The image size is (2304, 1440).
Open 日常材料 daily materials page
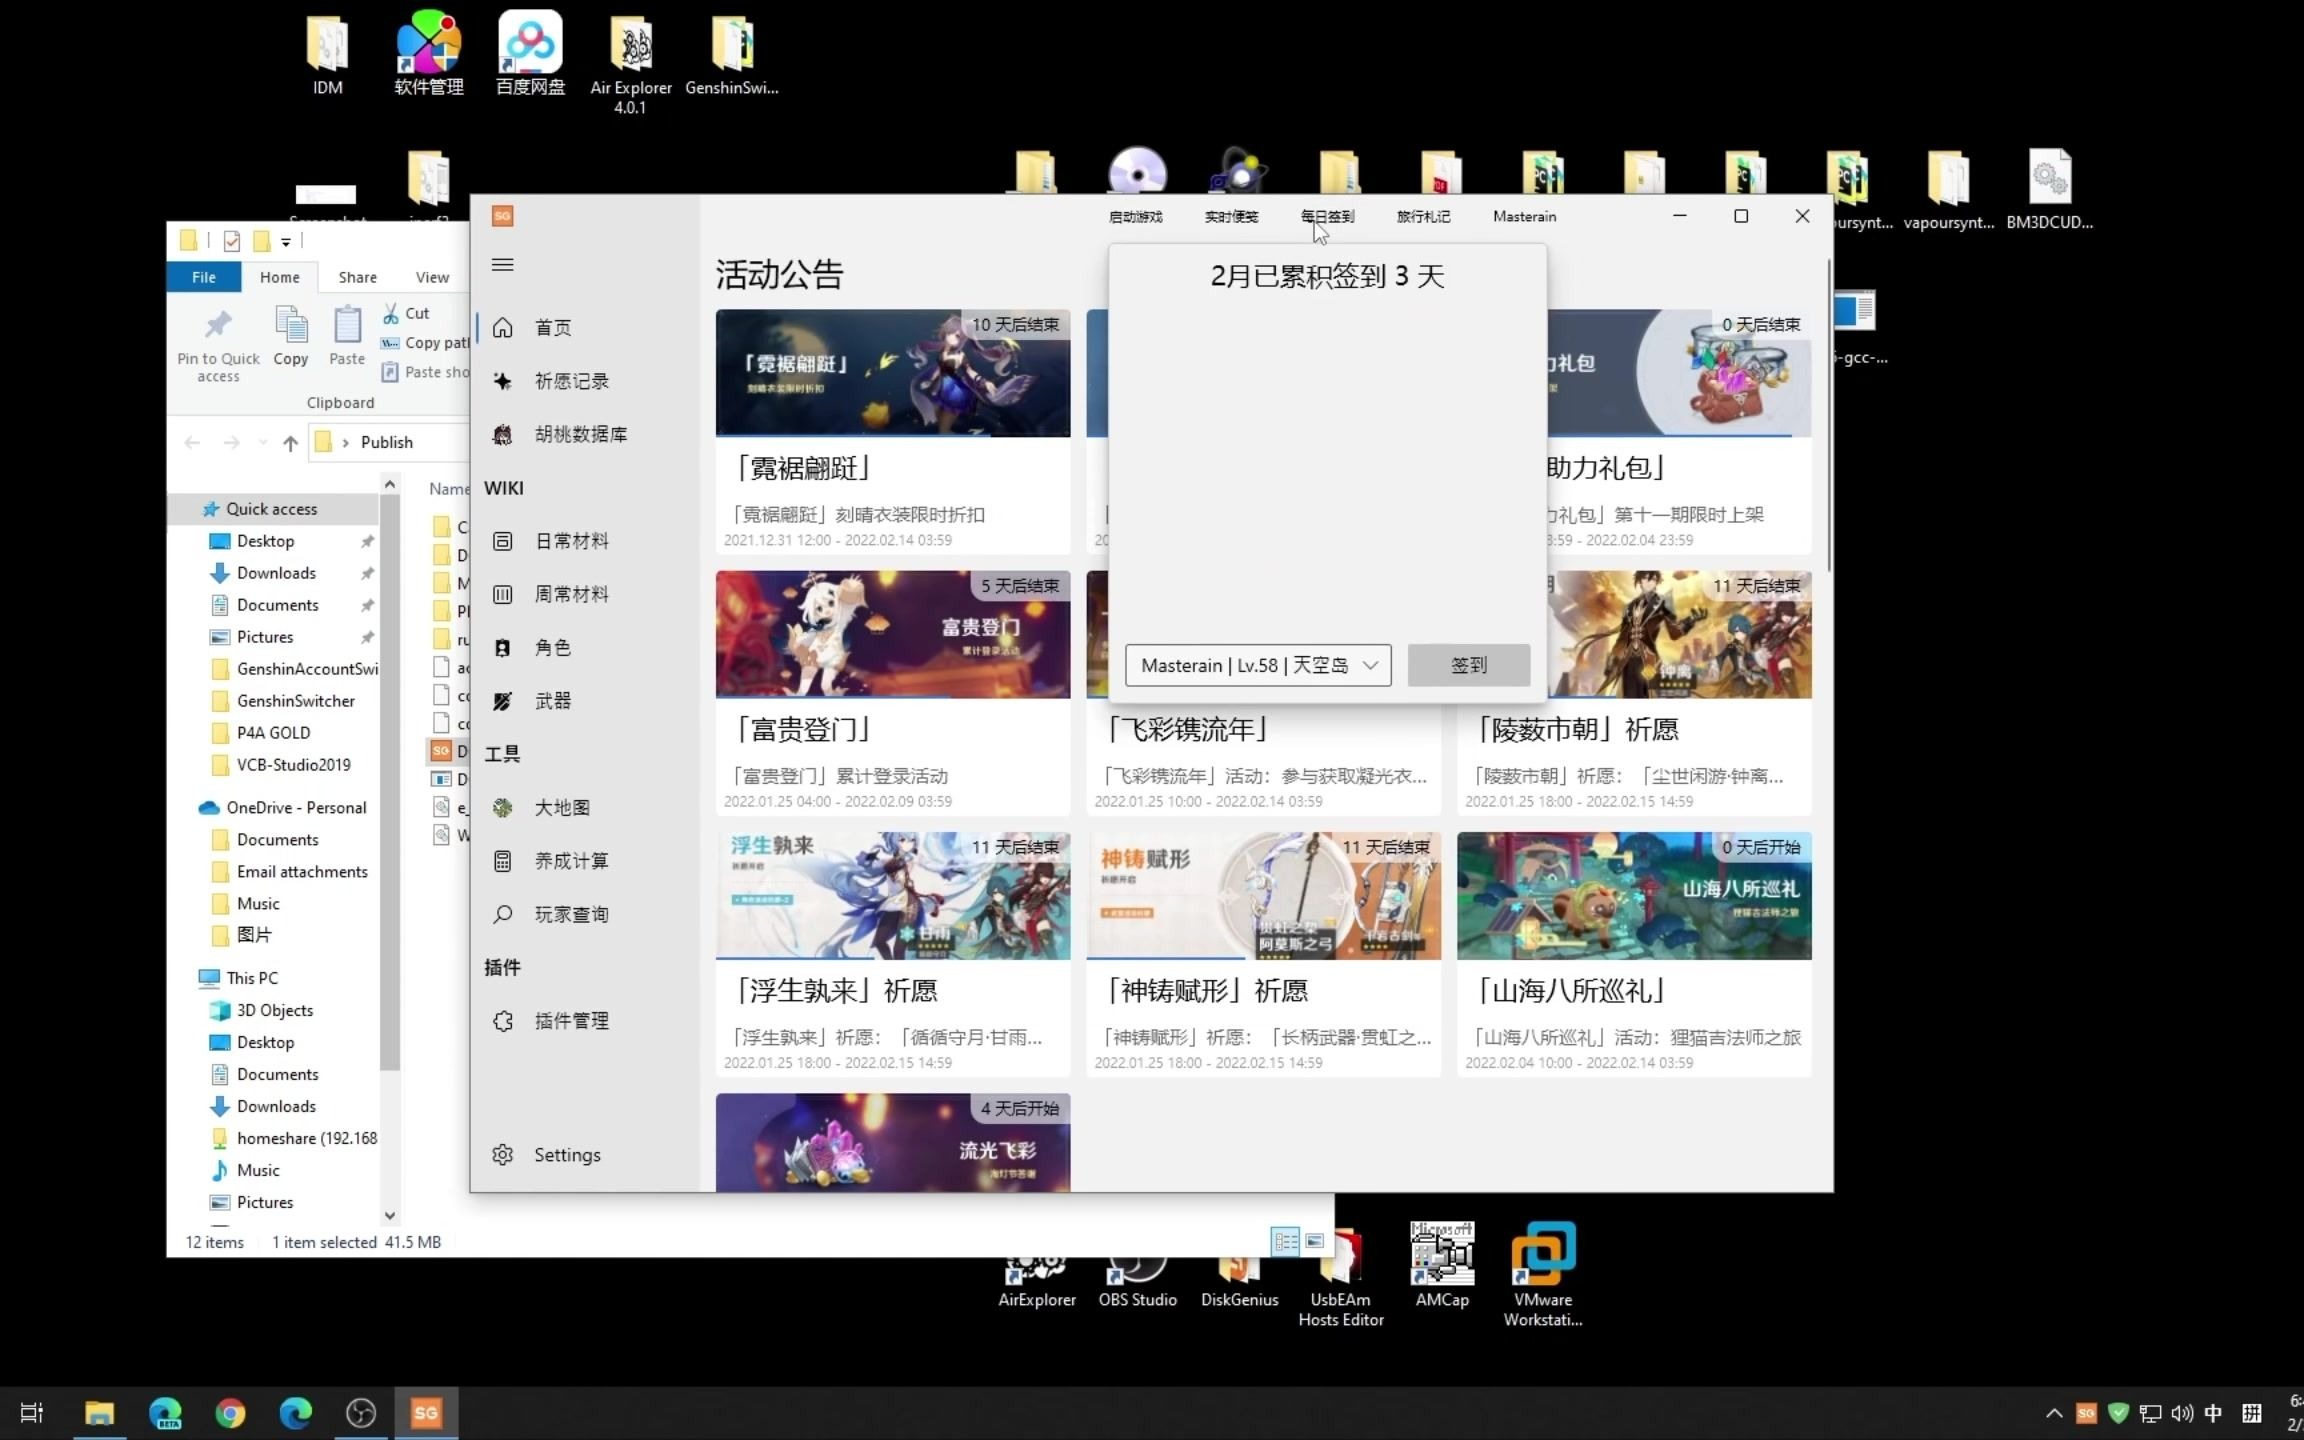pos(570,541)
